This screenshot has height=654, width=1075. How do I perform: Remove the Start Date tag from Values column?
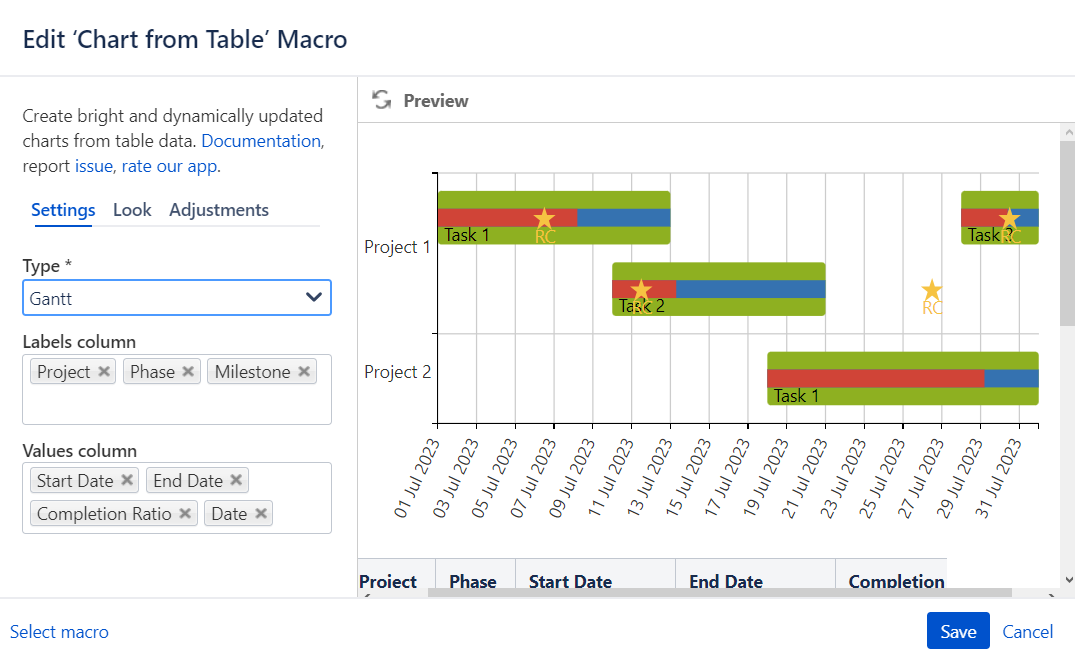[x=127, y=480]
